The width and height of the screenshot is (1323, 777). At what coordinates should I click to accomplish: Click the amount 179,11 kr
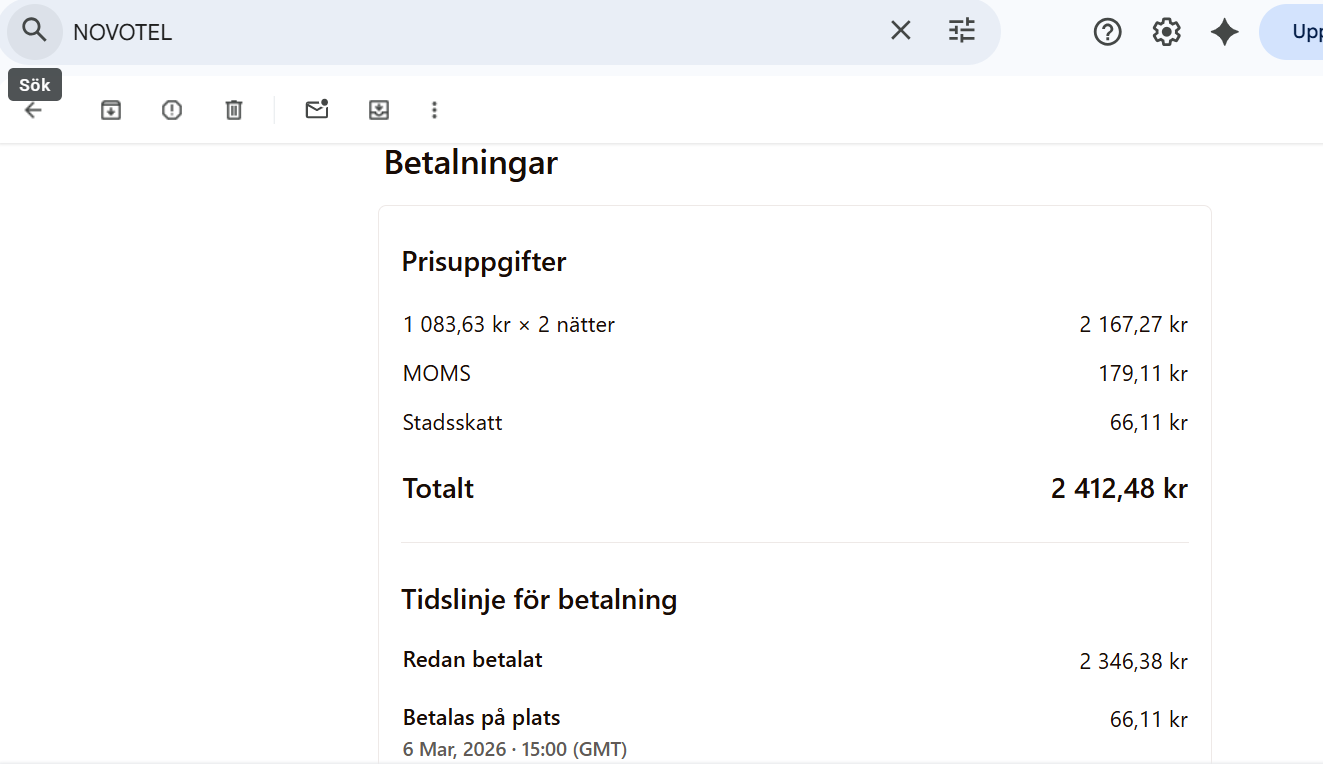(1143, 374)
